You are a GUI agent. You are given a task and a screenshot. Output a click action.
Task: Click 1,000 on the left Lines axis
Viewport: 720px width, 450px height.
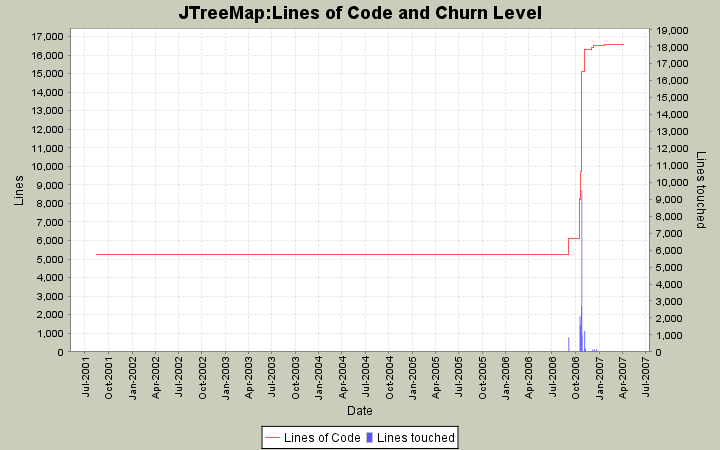pyautogui.click(x=50, y=333)
